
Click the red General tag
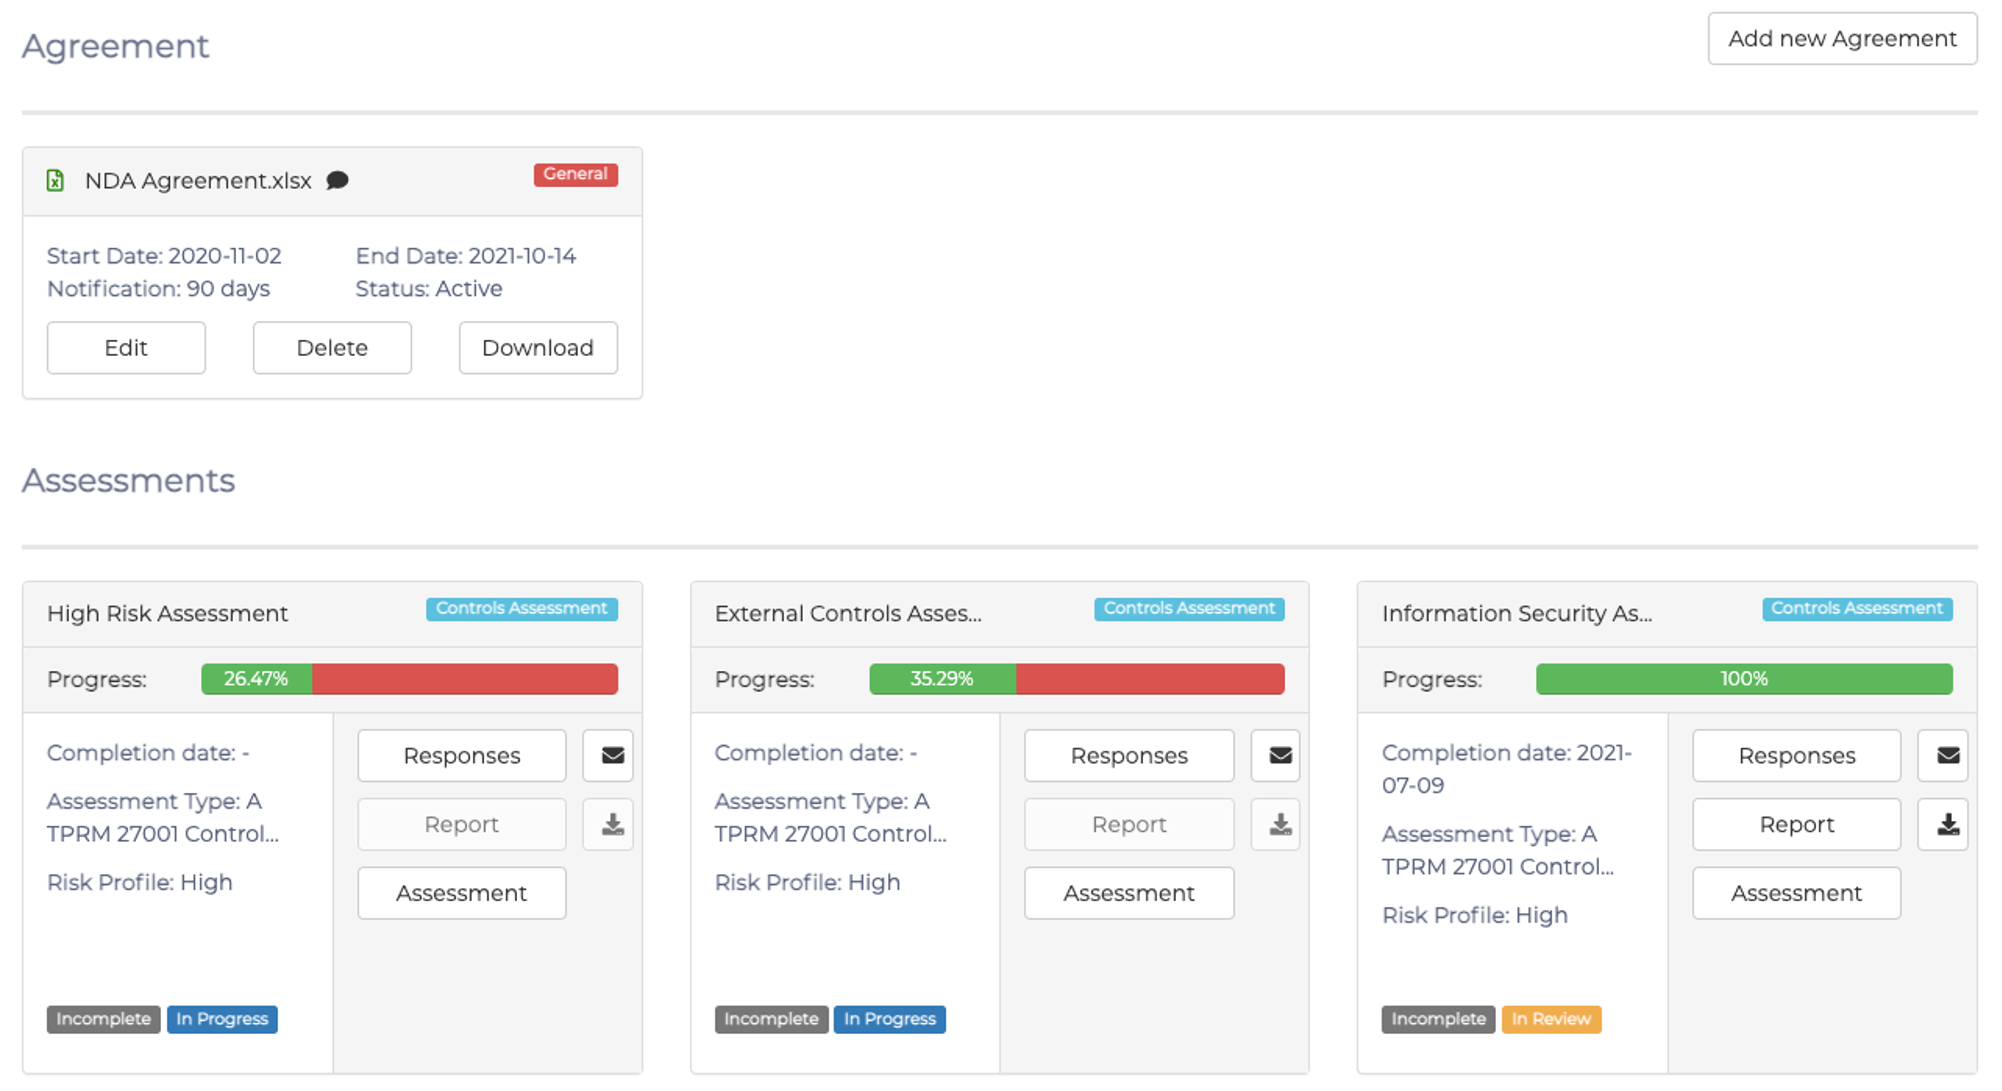coord(575,174)
